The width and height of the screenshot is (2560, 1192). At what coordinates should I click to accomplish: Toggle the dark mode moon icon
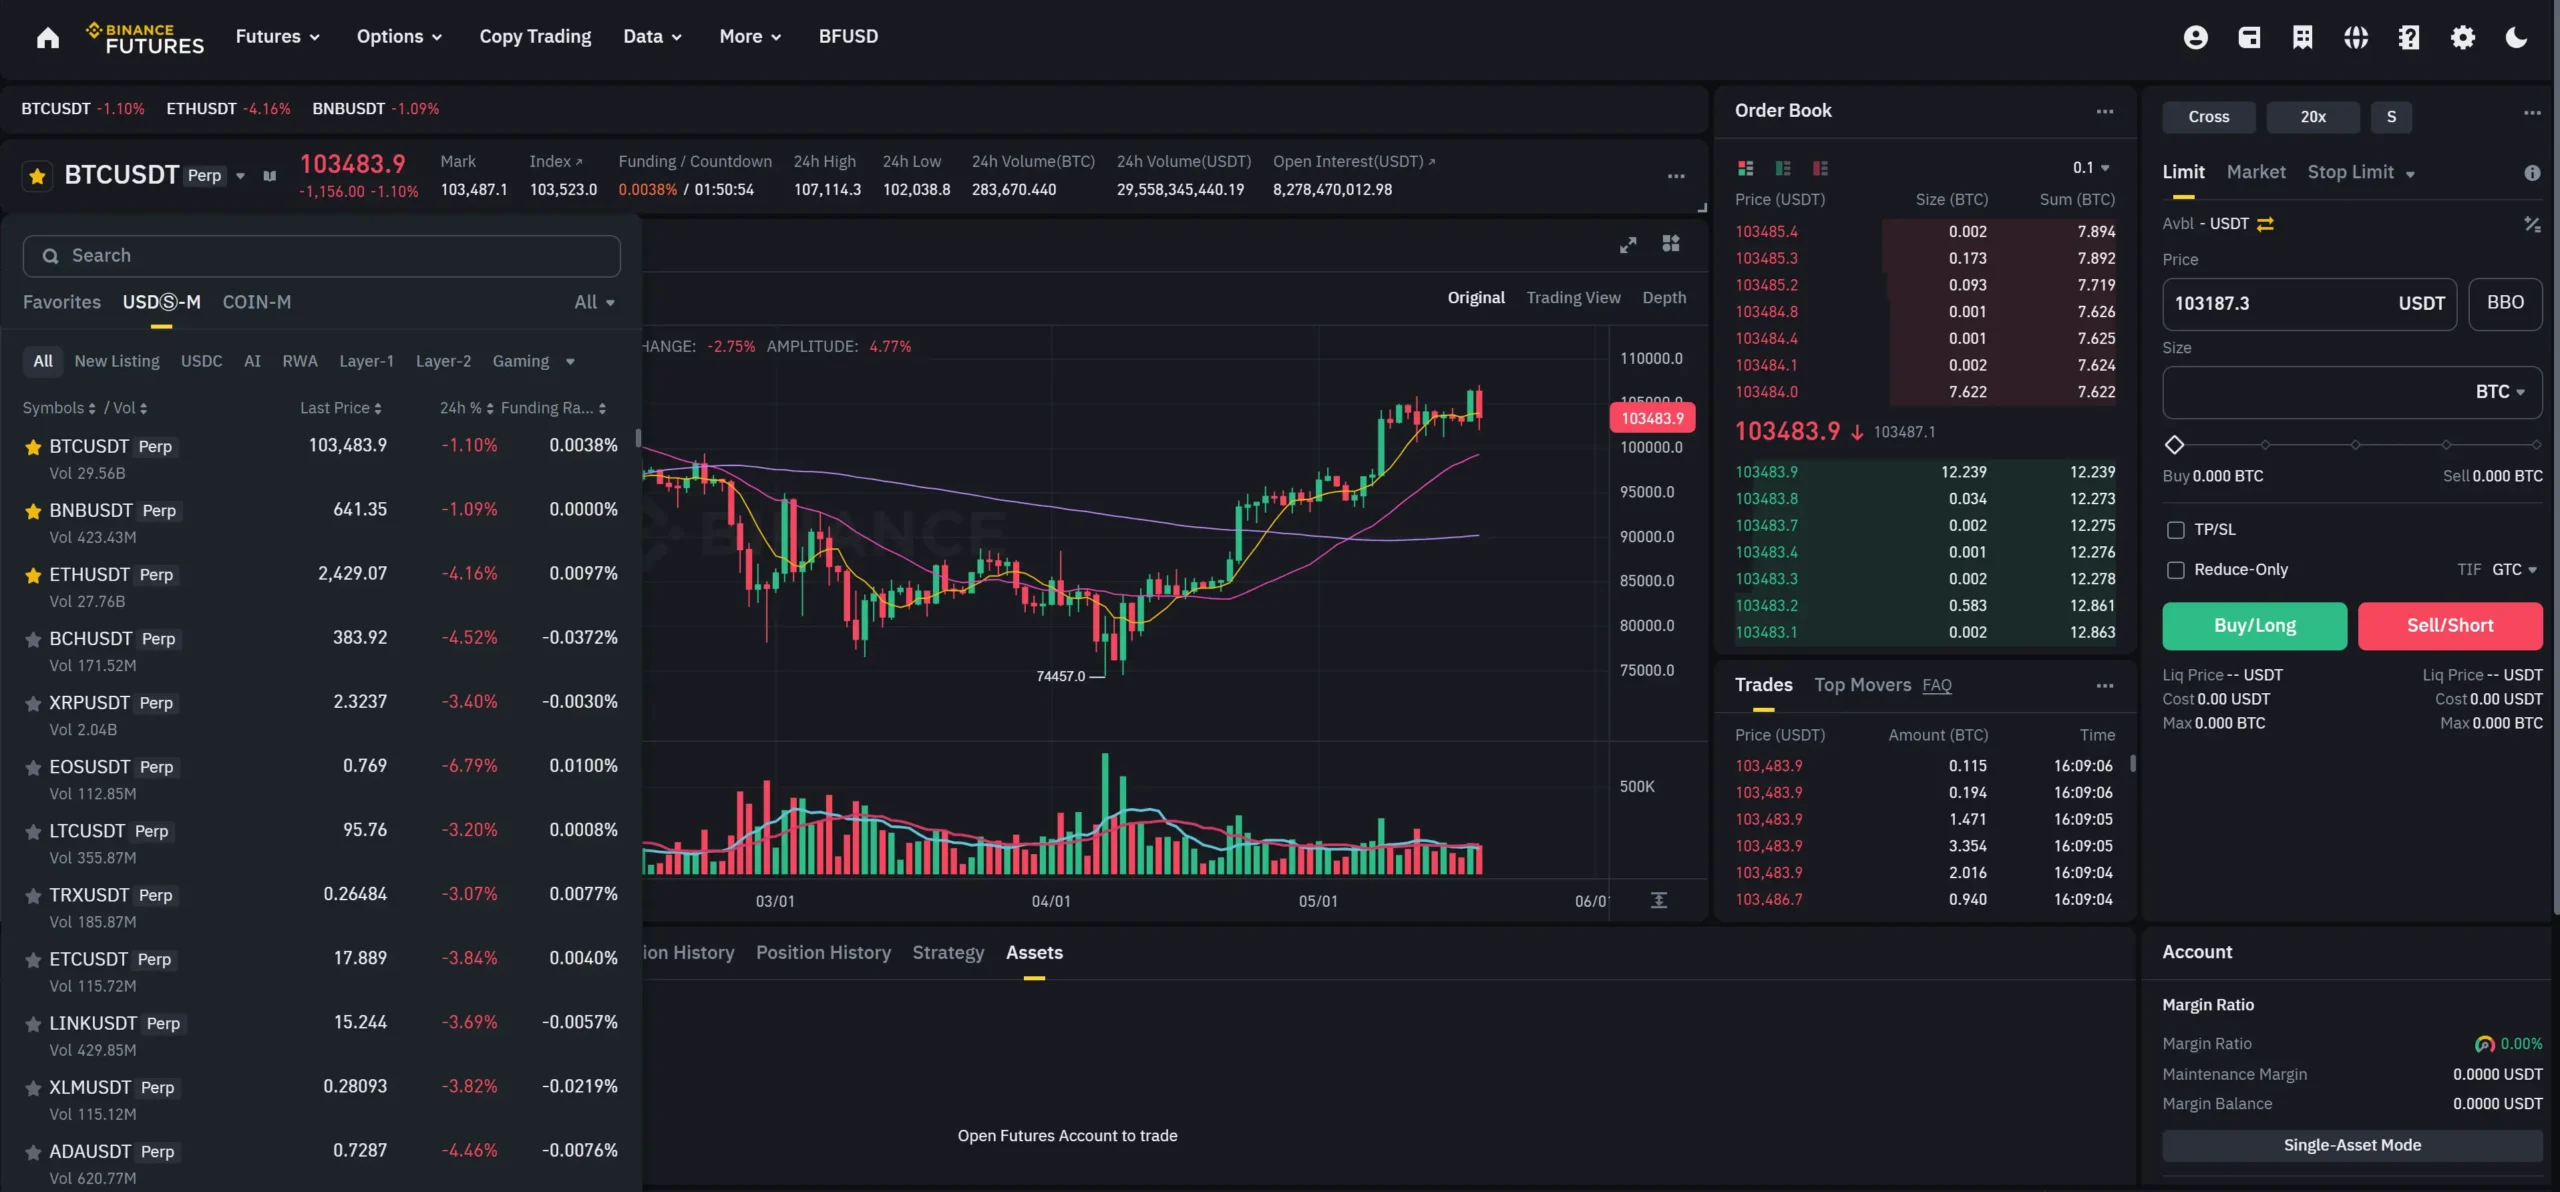2516,37
